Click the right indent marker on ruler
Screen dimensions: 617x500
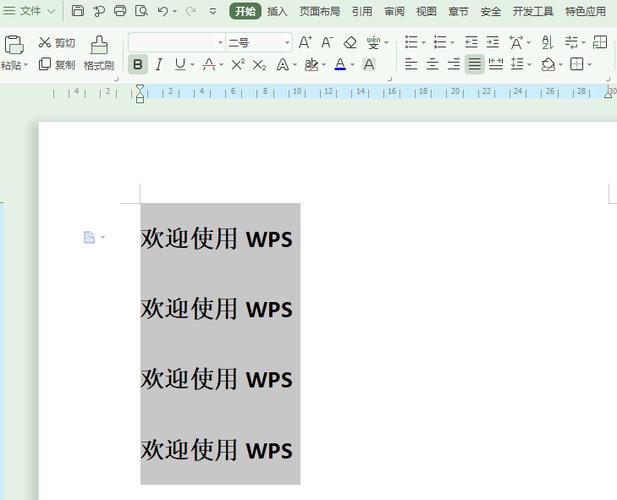point(608,94)
